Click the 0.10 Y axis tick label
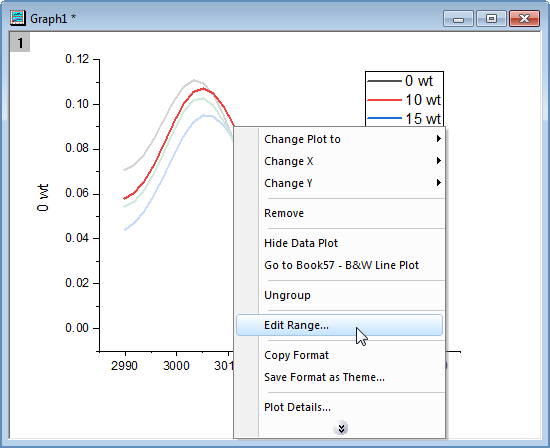The height and width of the screenshot is (448, 550). [x=77, y=104]
